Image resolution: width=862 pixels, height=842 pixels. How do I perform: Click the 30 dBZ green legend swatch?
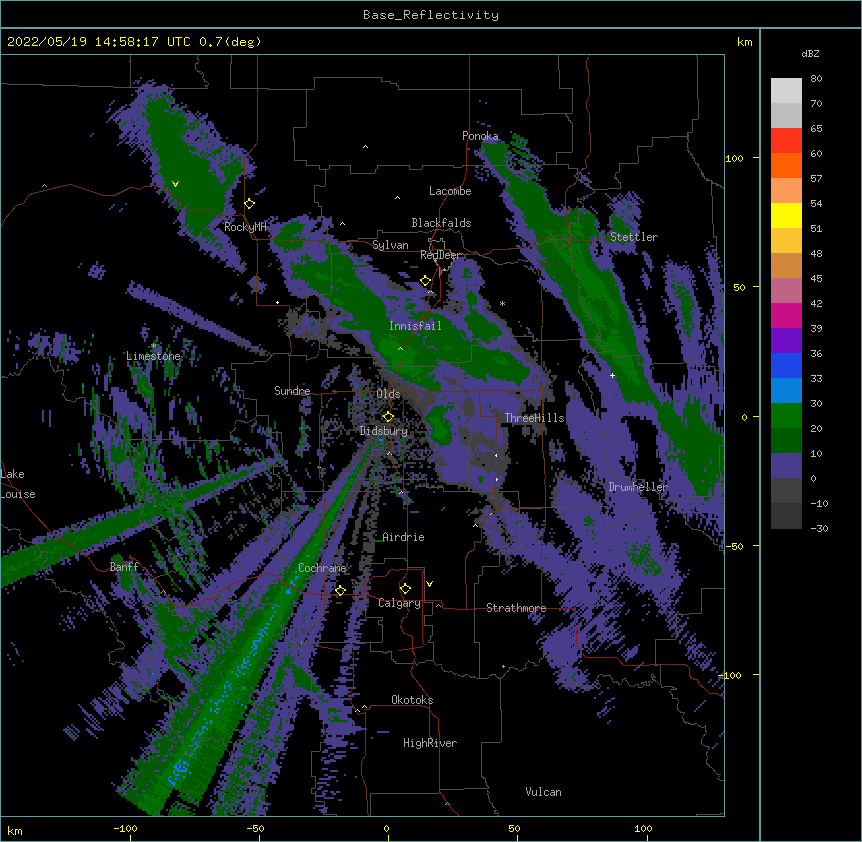[x=786, y=416]
